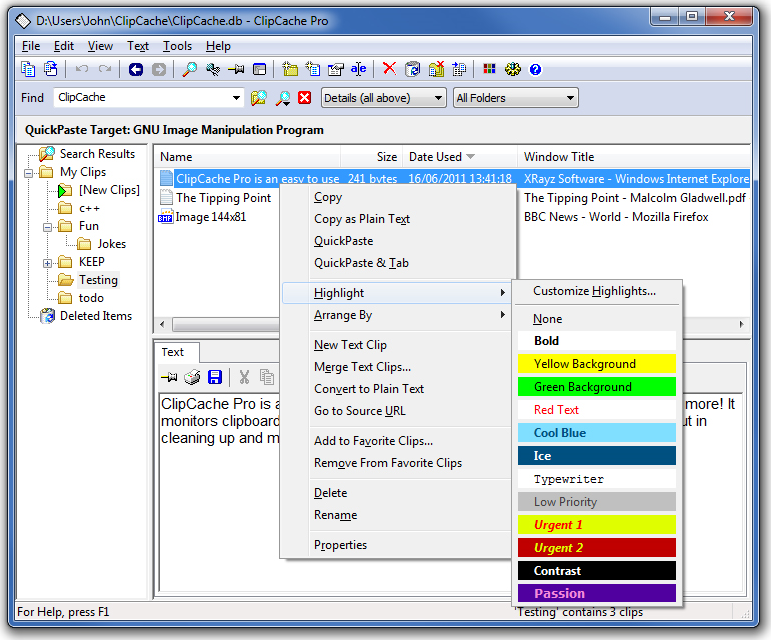Click the gray Forward arrow button
The height and width of the screenshot is (640, 771).
point(158,69)
